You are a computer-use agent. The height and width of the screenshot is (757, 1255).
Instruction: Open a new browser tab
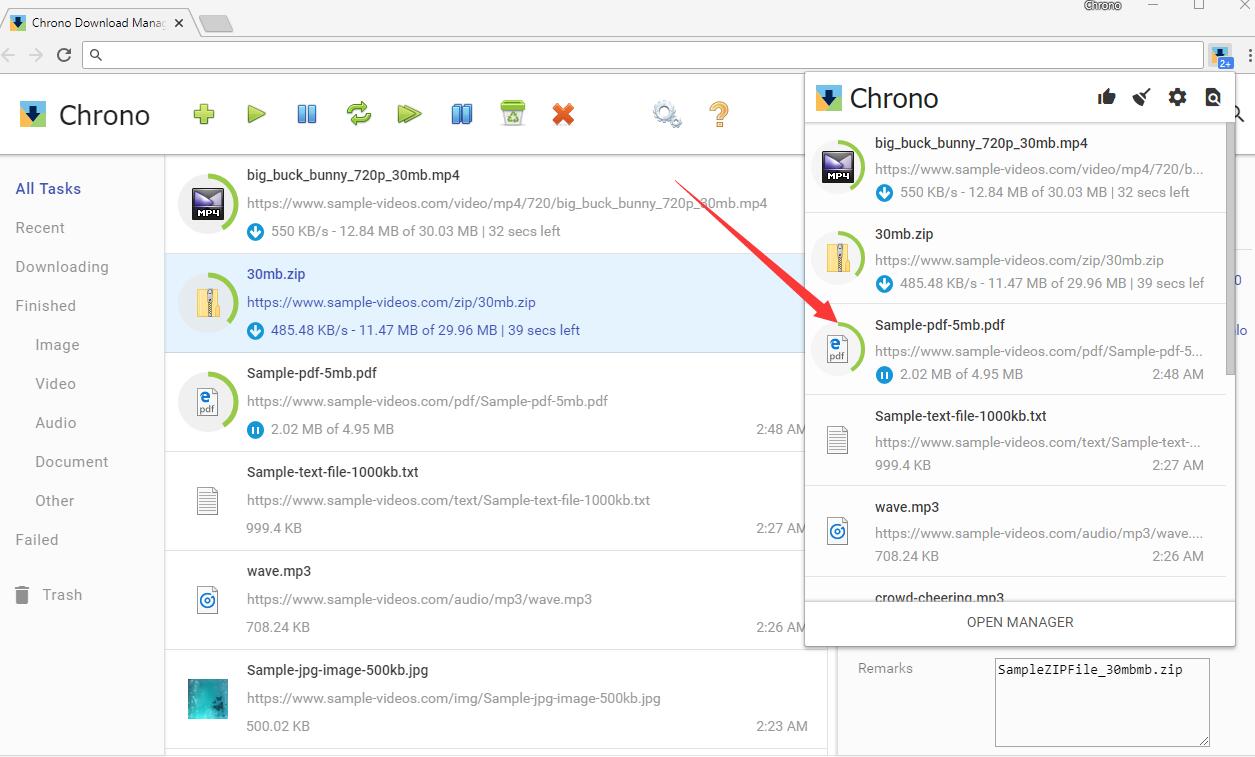[216, 24]
